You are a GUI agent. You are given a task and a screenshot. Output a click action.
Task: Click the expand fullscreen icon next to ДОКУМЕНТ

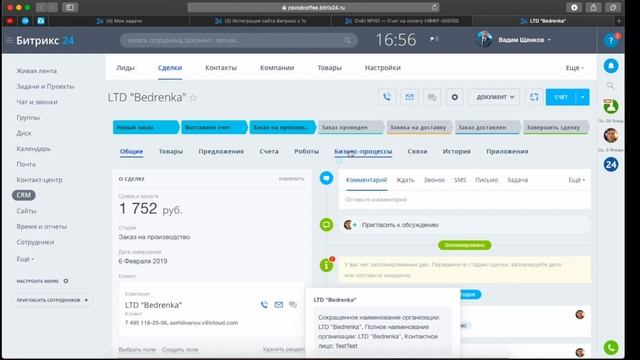[534, 97]
